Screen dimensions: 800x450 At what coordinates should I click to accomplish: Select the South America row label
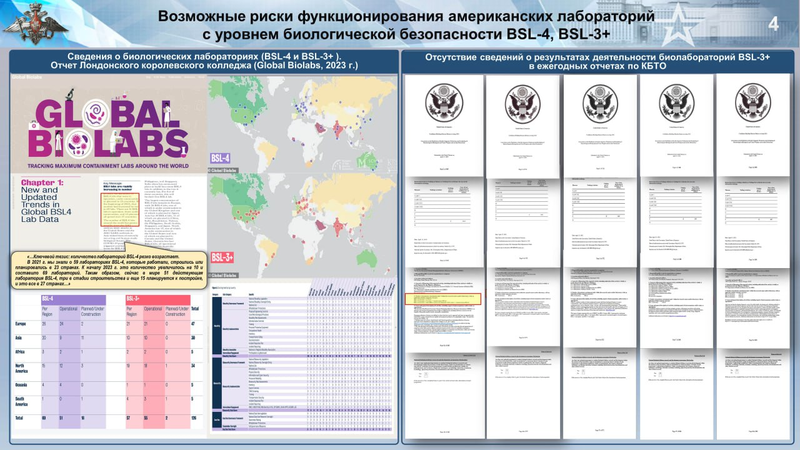click(x=21, y=402)
